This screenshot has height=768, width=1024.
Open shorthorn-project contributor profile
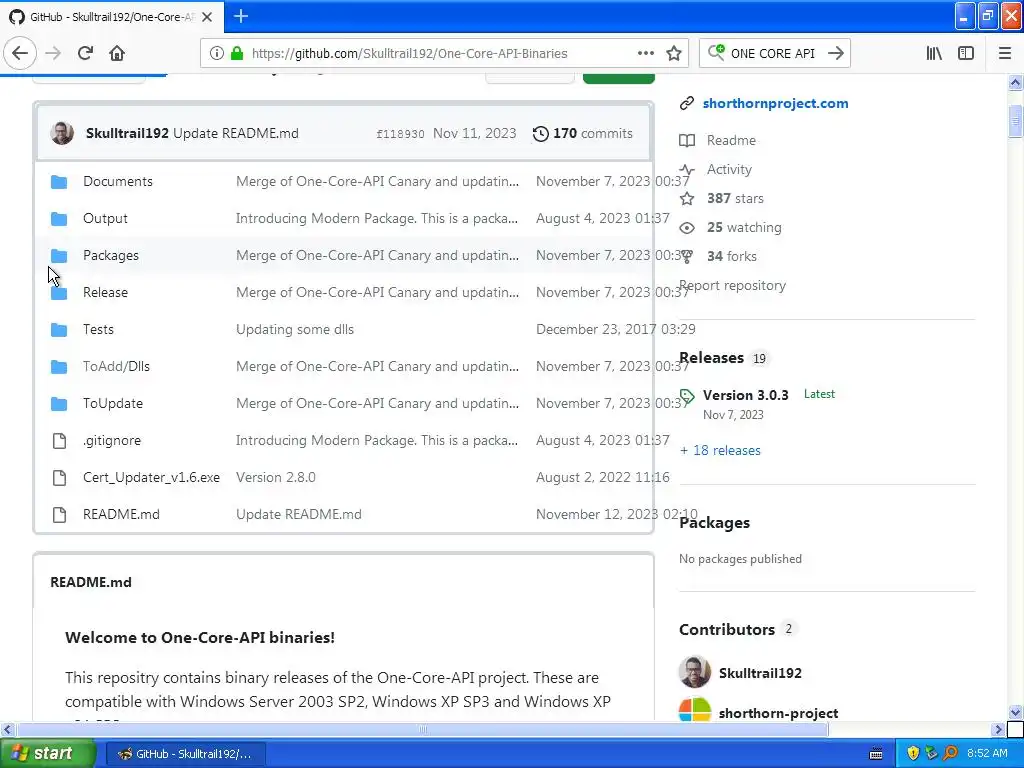[778, 713]
